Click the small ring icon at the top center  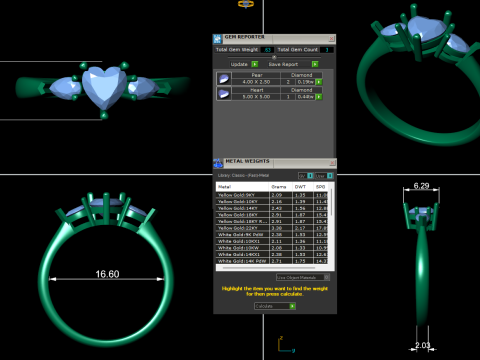tap(246, 4)
